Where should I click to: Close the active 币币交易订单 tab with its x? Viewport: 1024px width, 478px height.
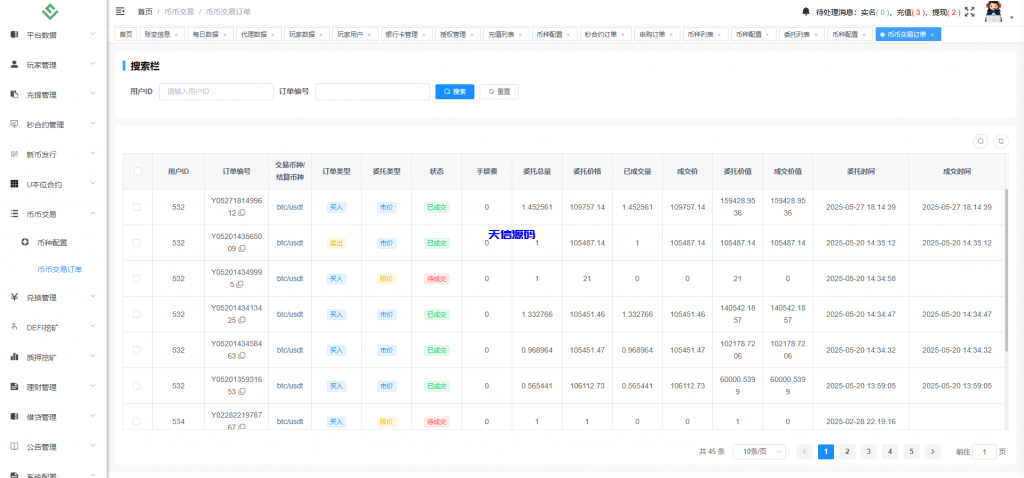(933, 35)
